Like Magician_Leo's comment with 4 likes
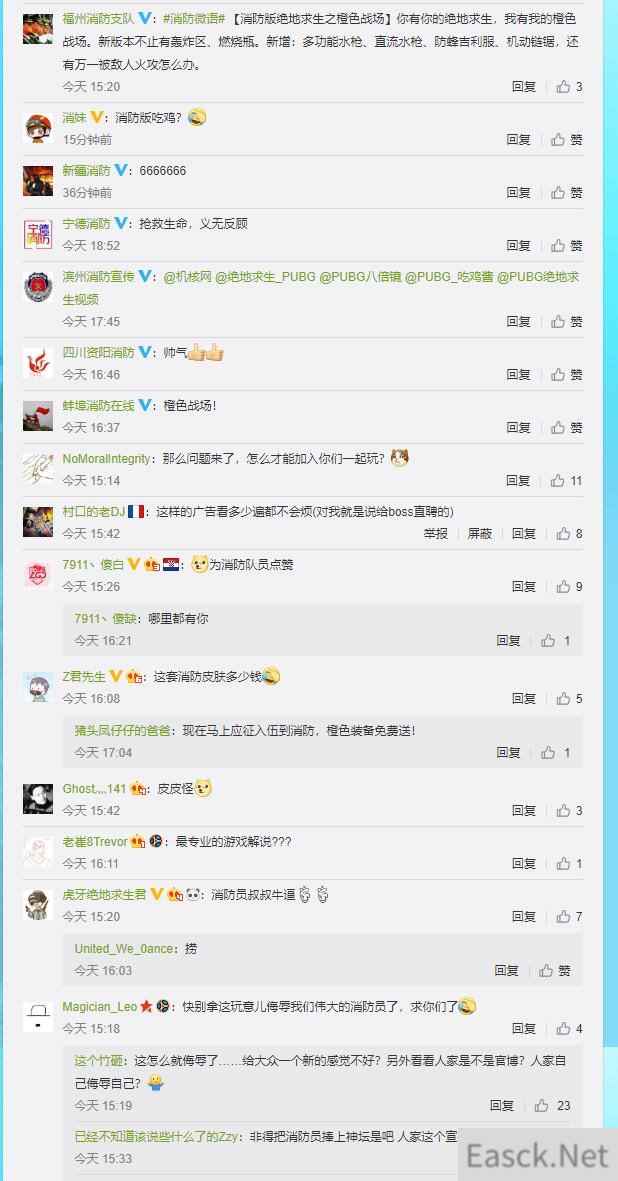The image size is (618, 1181). pos(569,1029)
